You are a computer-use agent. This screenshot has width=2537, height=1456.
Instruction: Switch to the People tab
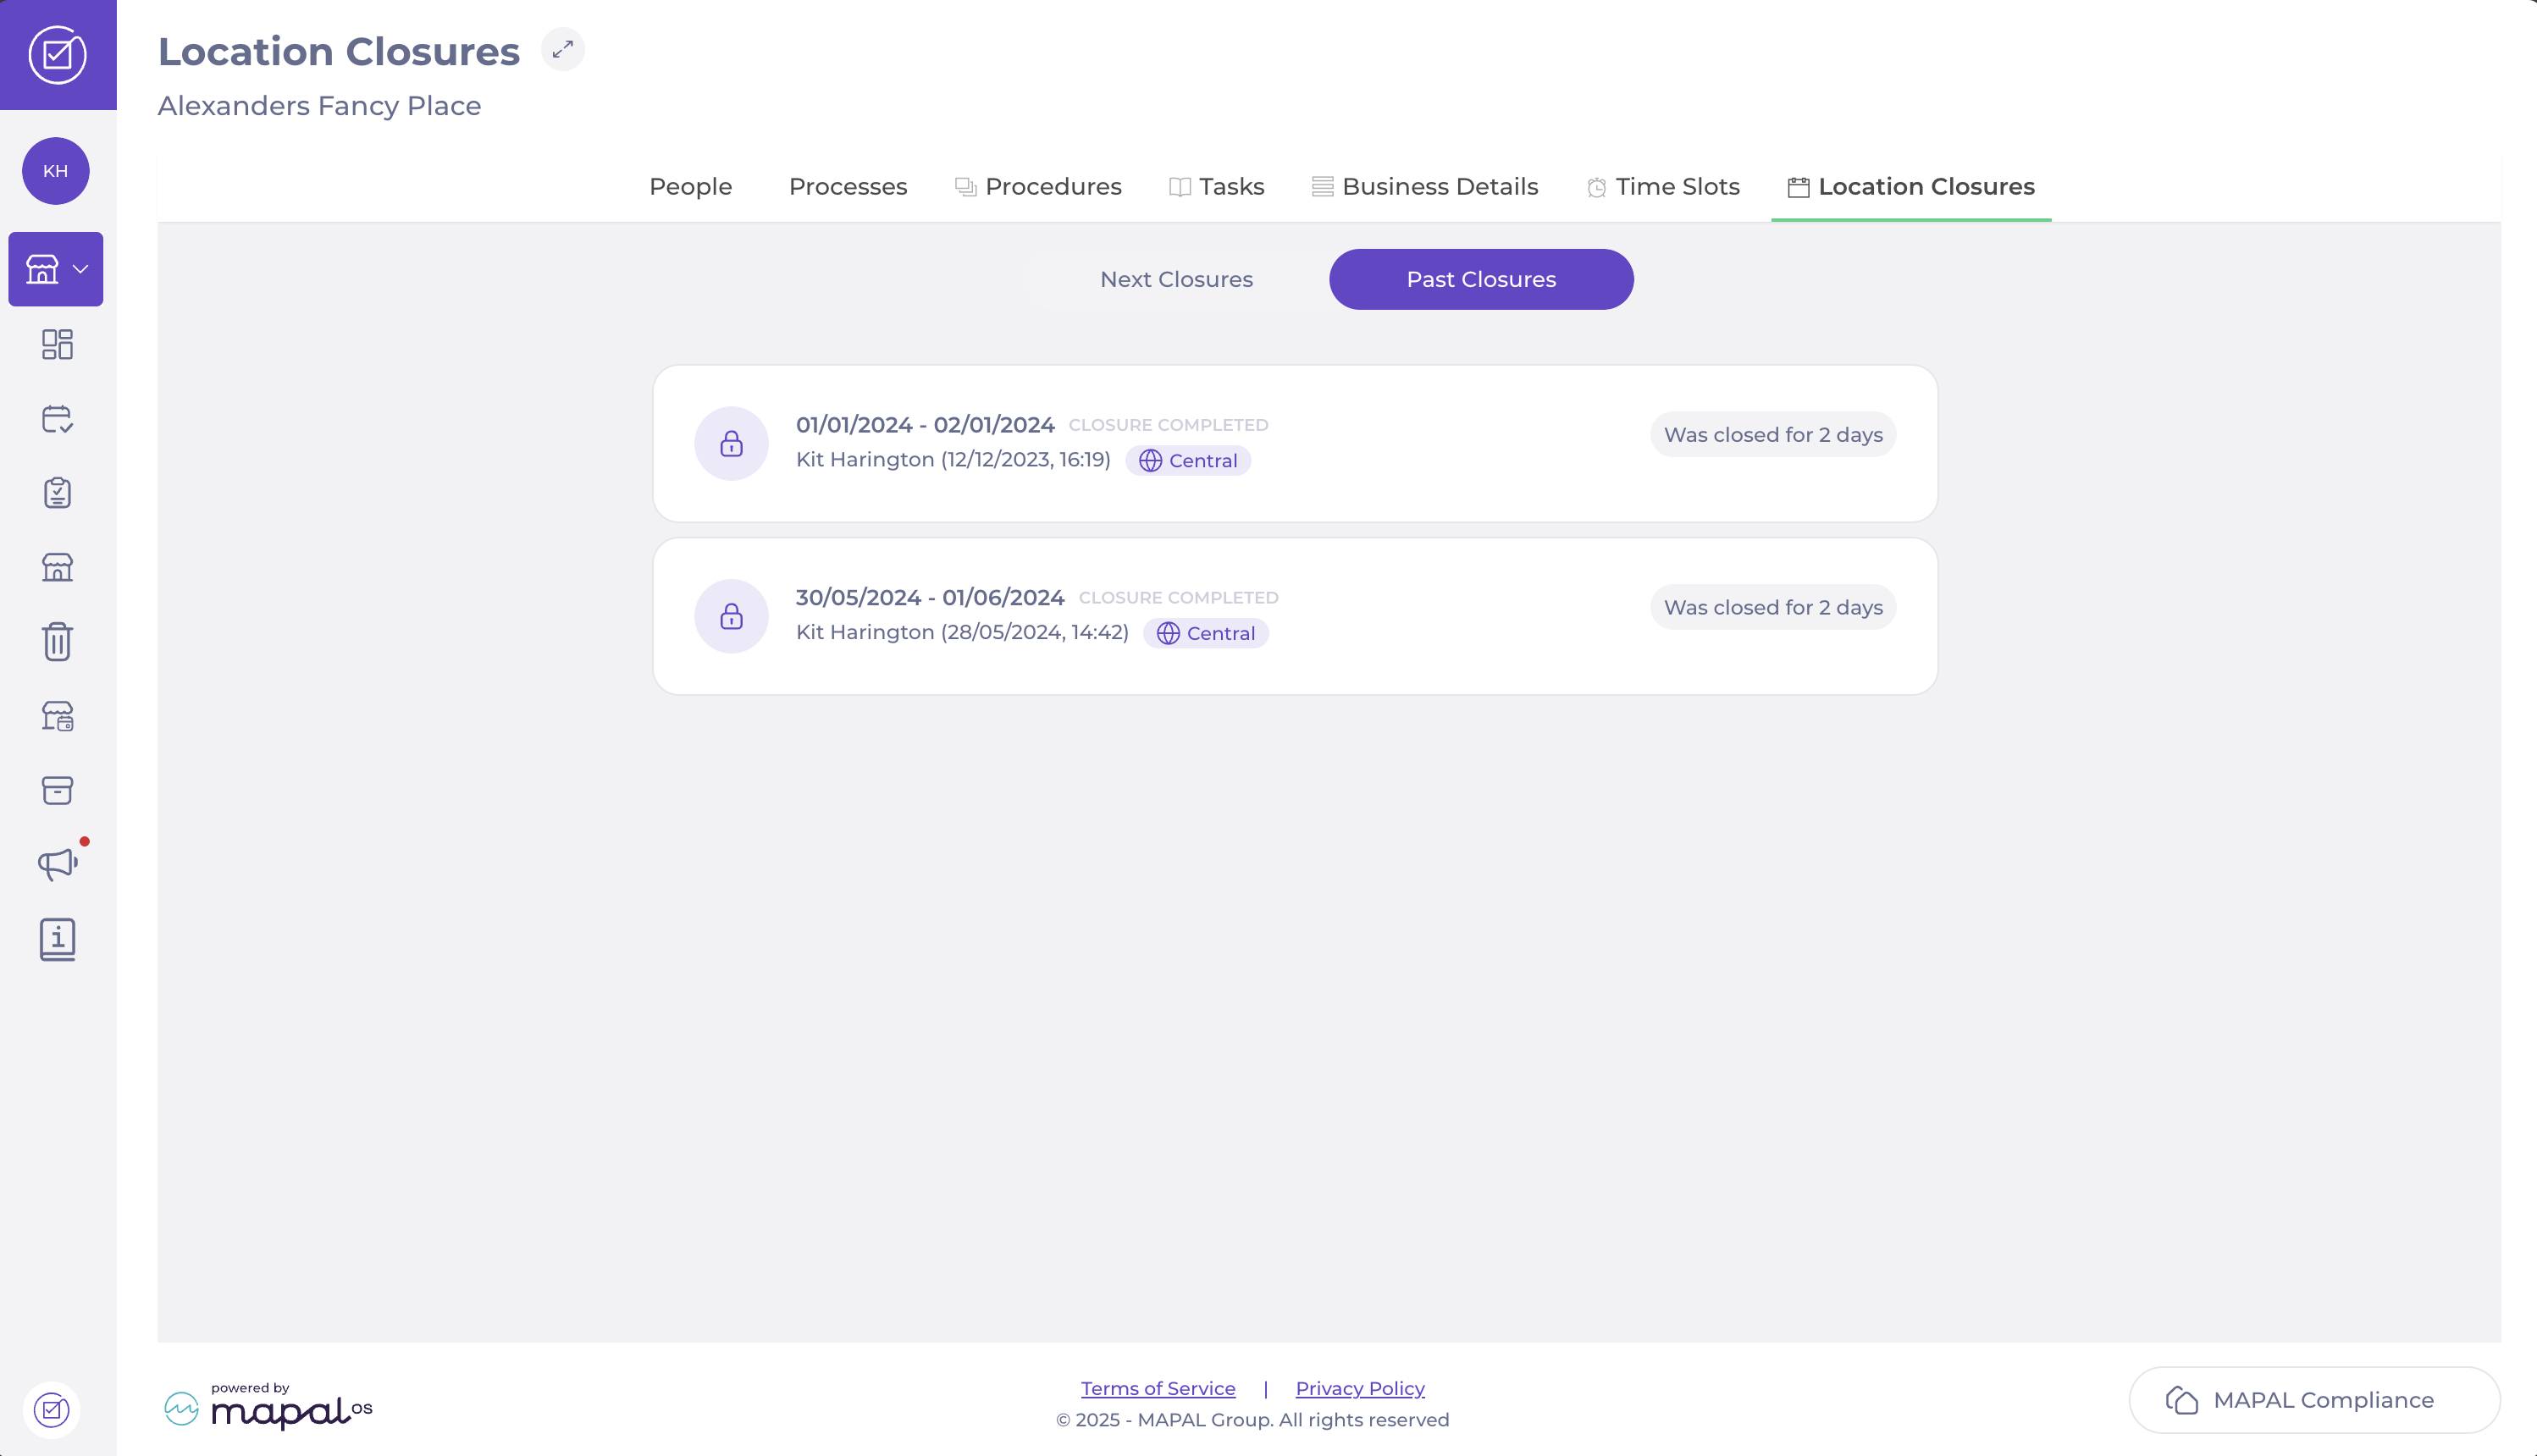pyautogui.click(x=691, y=187)
